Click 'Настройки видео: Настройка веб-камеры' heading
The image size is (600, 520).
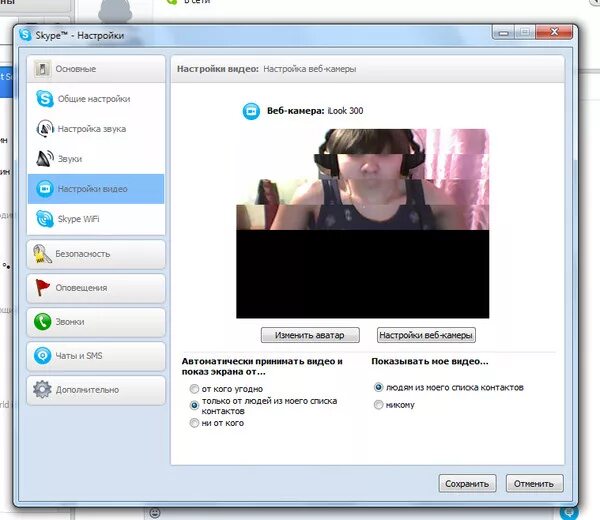pos(266,69)
